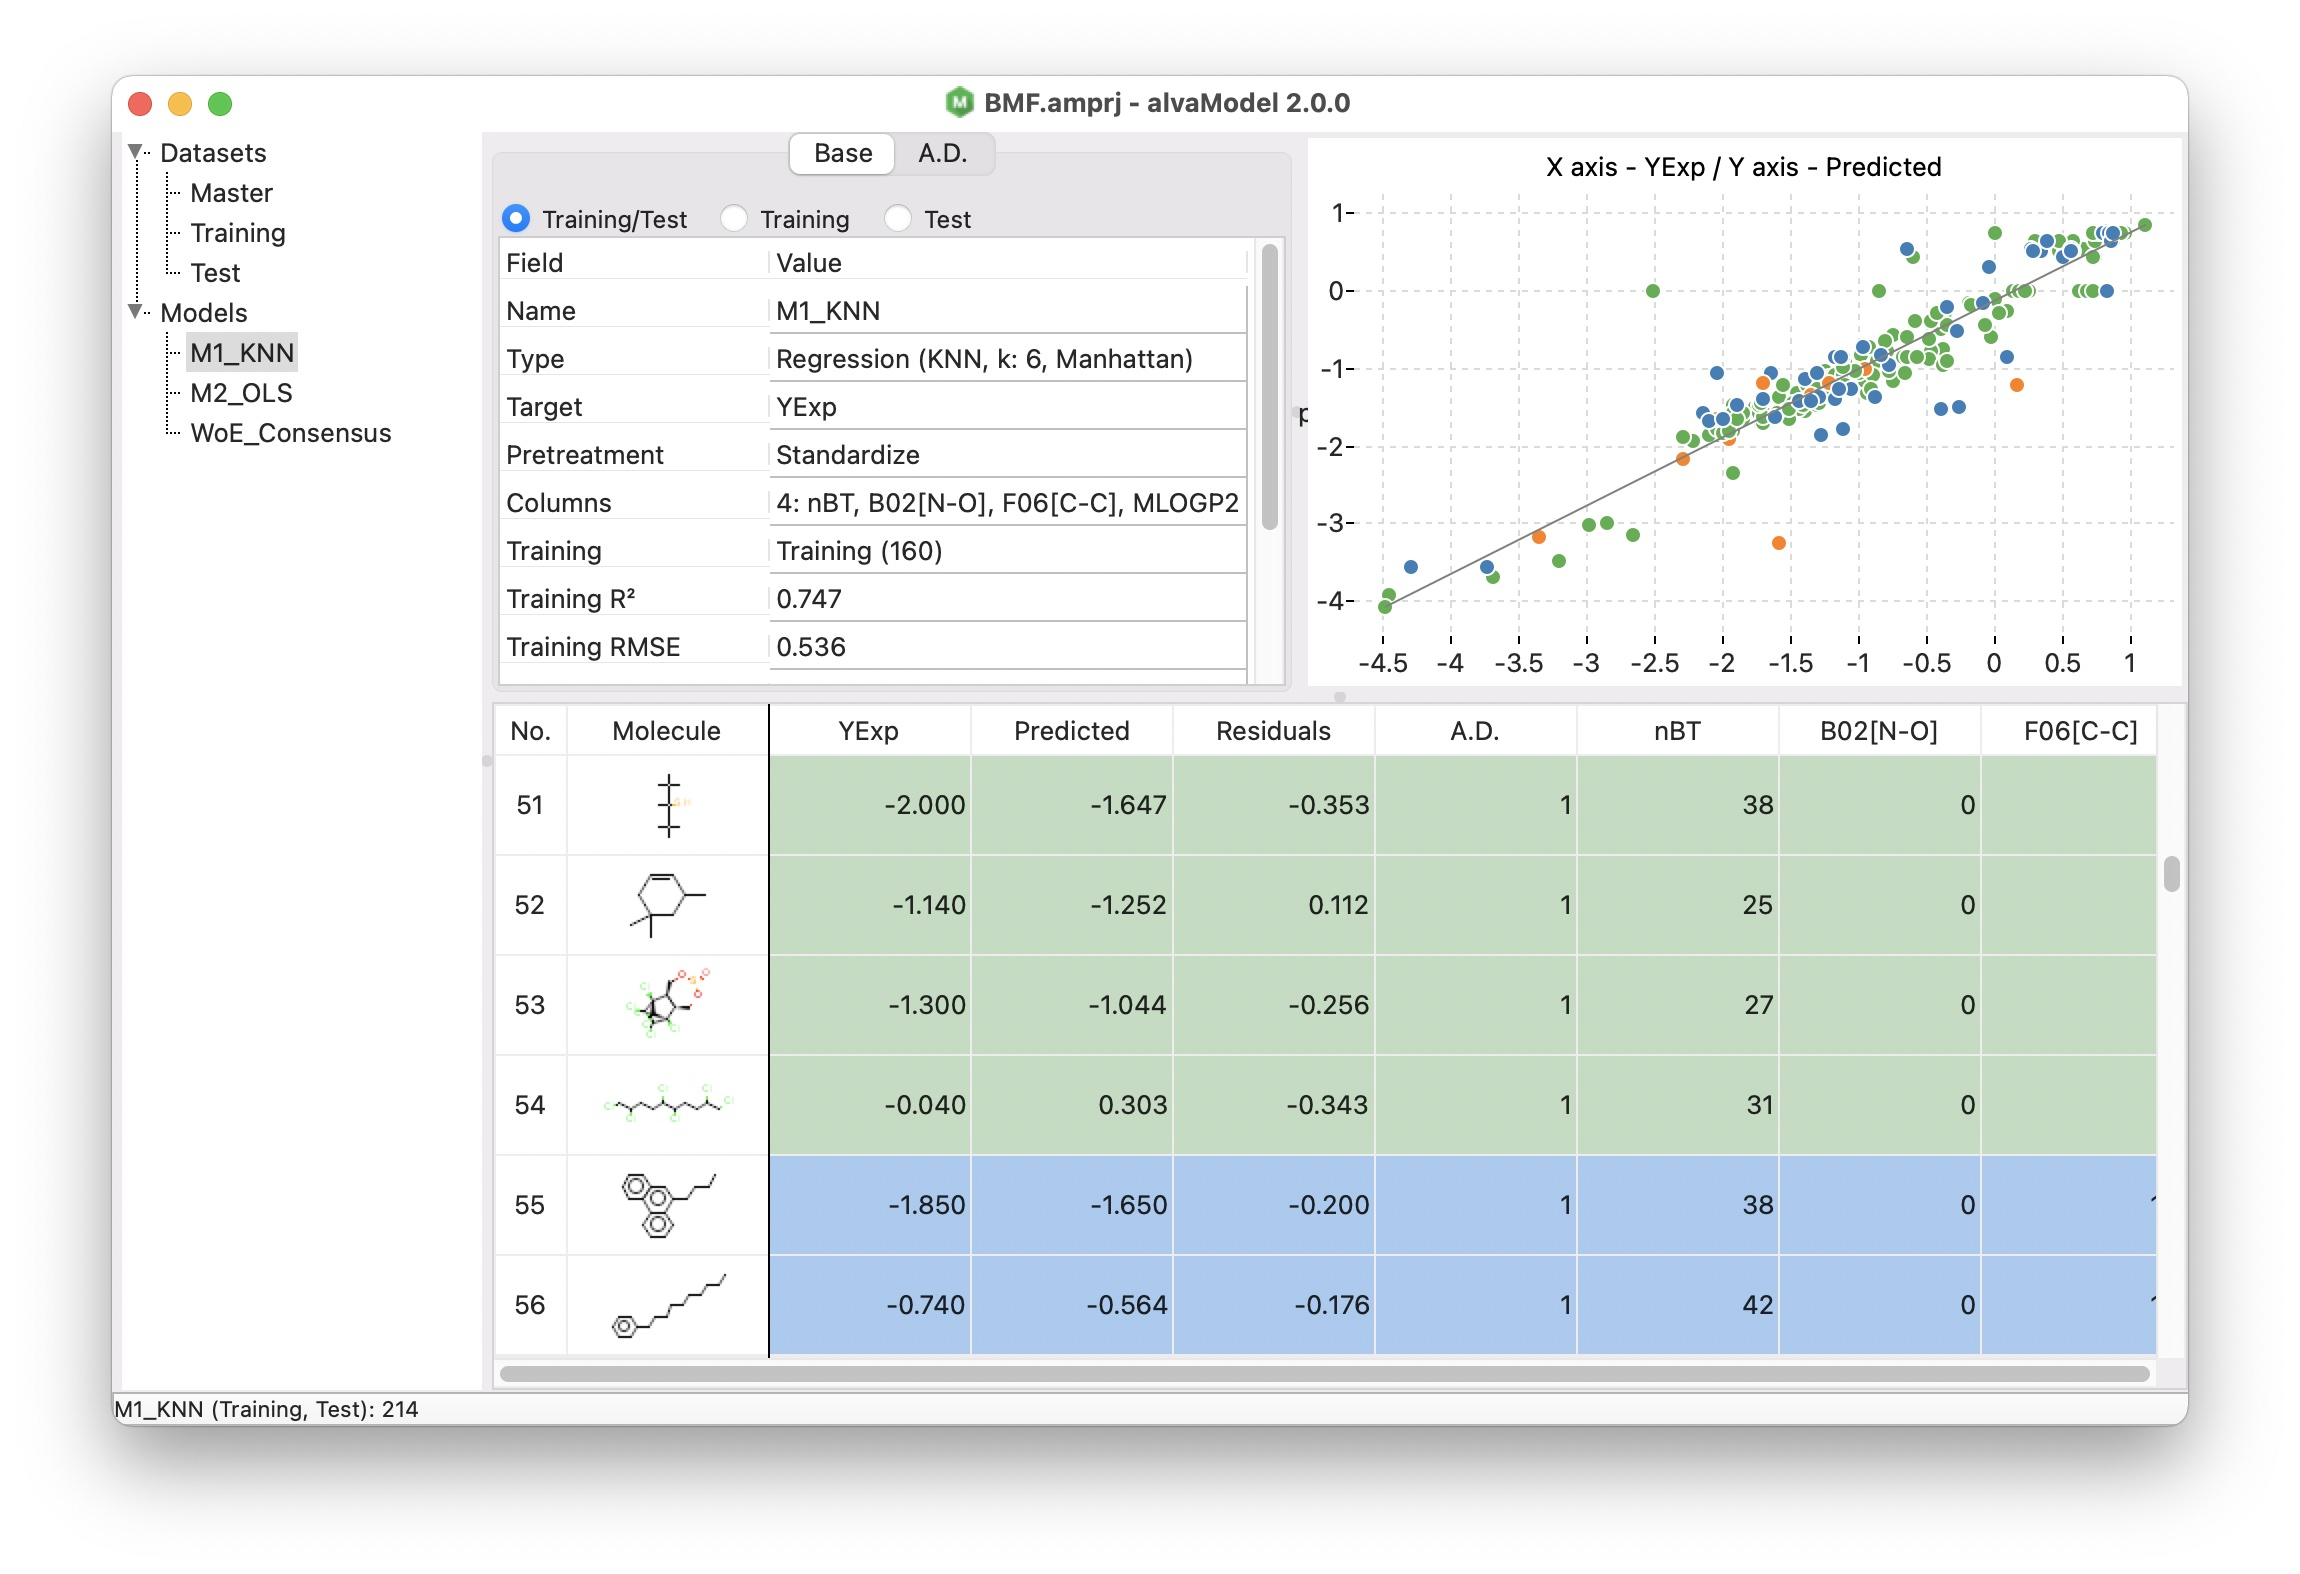Screen dimensions: 2300x1574
Task: Click the Molecule column header
Action: pos(667,731)
